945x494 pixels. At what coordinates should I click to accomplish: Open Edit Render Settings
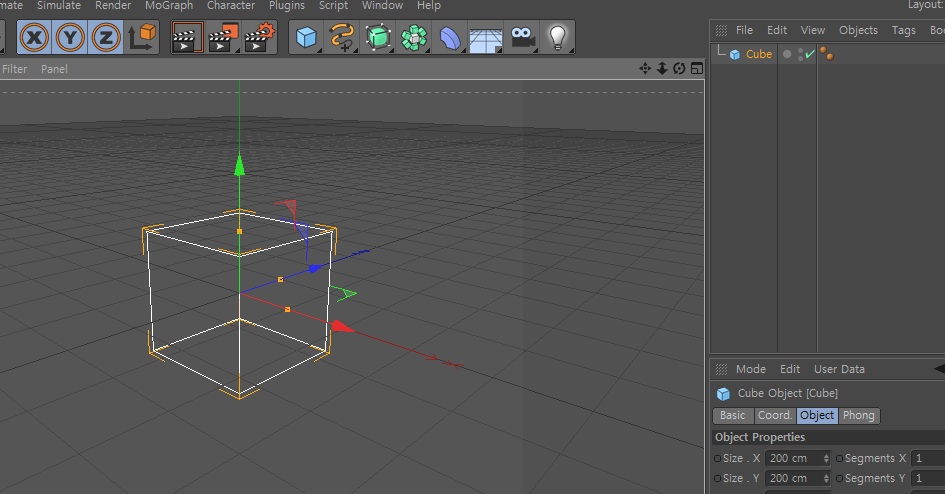coord(260,37)
